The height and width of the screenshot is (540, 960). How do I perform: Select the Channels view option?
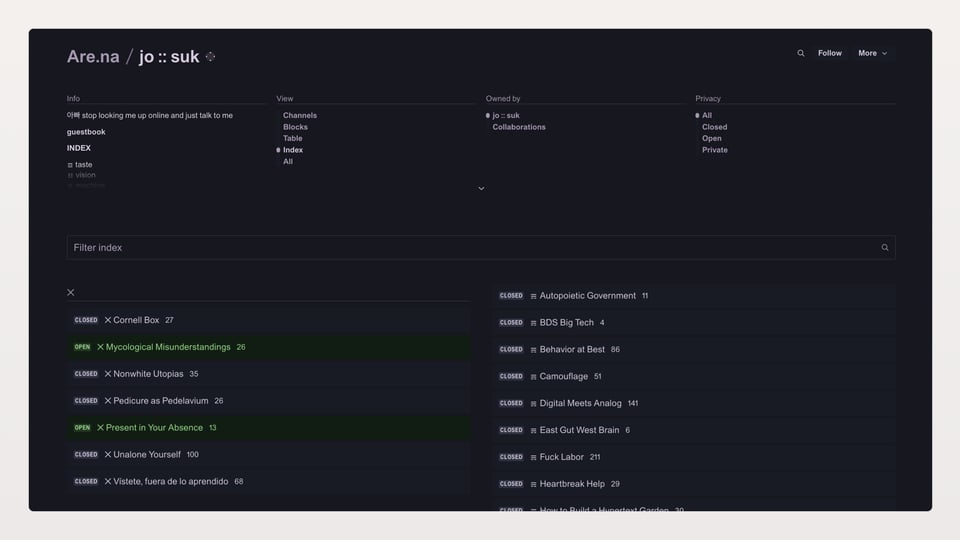299,116
